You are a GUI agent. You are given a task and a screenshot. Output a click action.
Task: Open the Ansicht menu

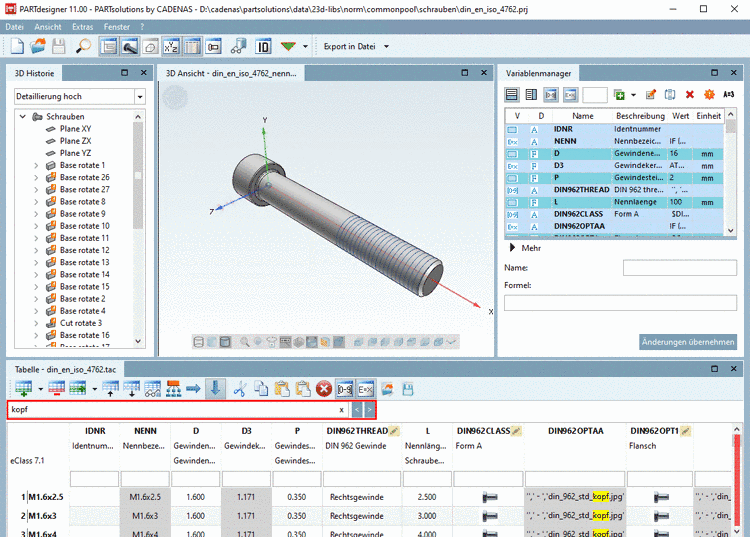click(48, 27)
